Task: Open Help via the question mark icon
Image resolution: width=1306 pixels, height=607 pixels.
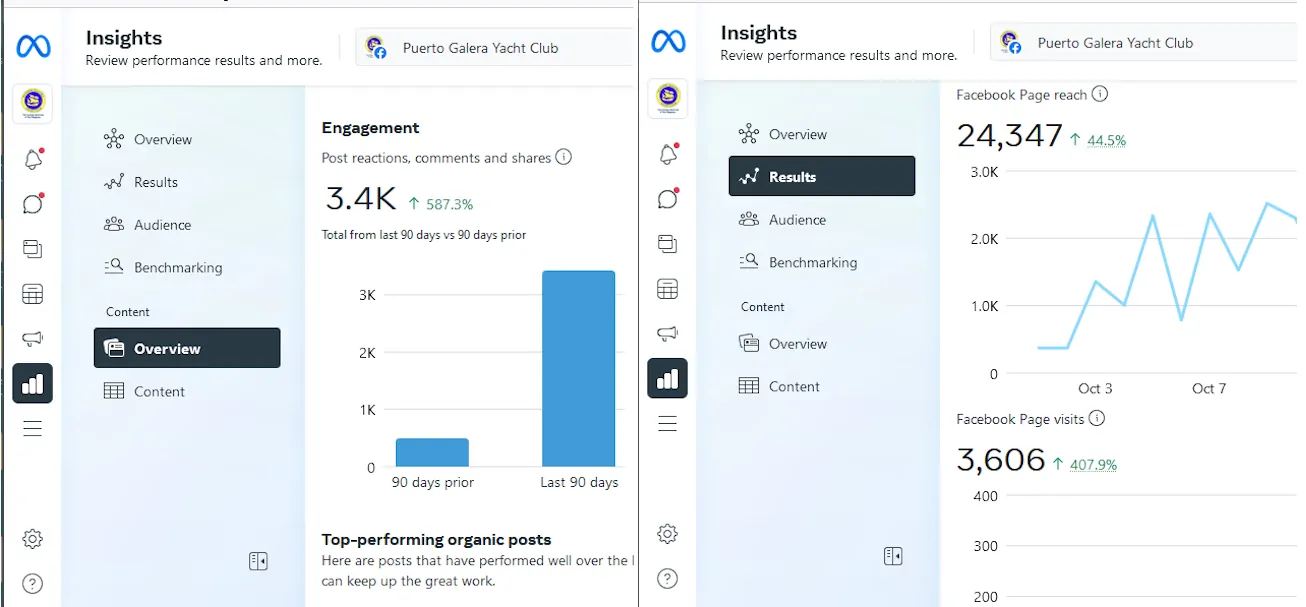Action: tap(33, 583)
